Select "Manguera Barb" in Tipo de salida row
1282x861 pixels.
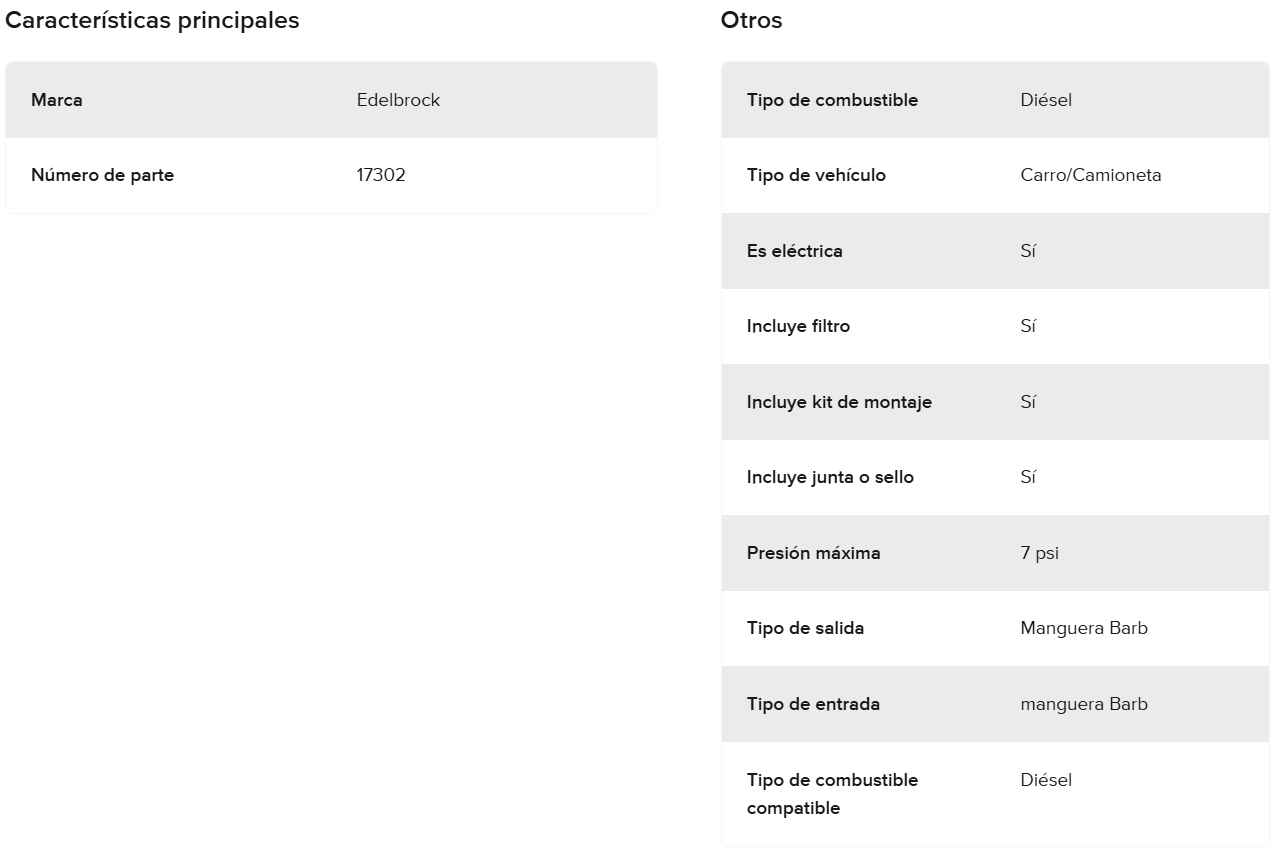[x=1084, y=628]
